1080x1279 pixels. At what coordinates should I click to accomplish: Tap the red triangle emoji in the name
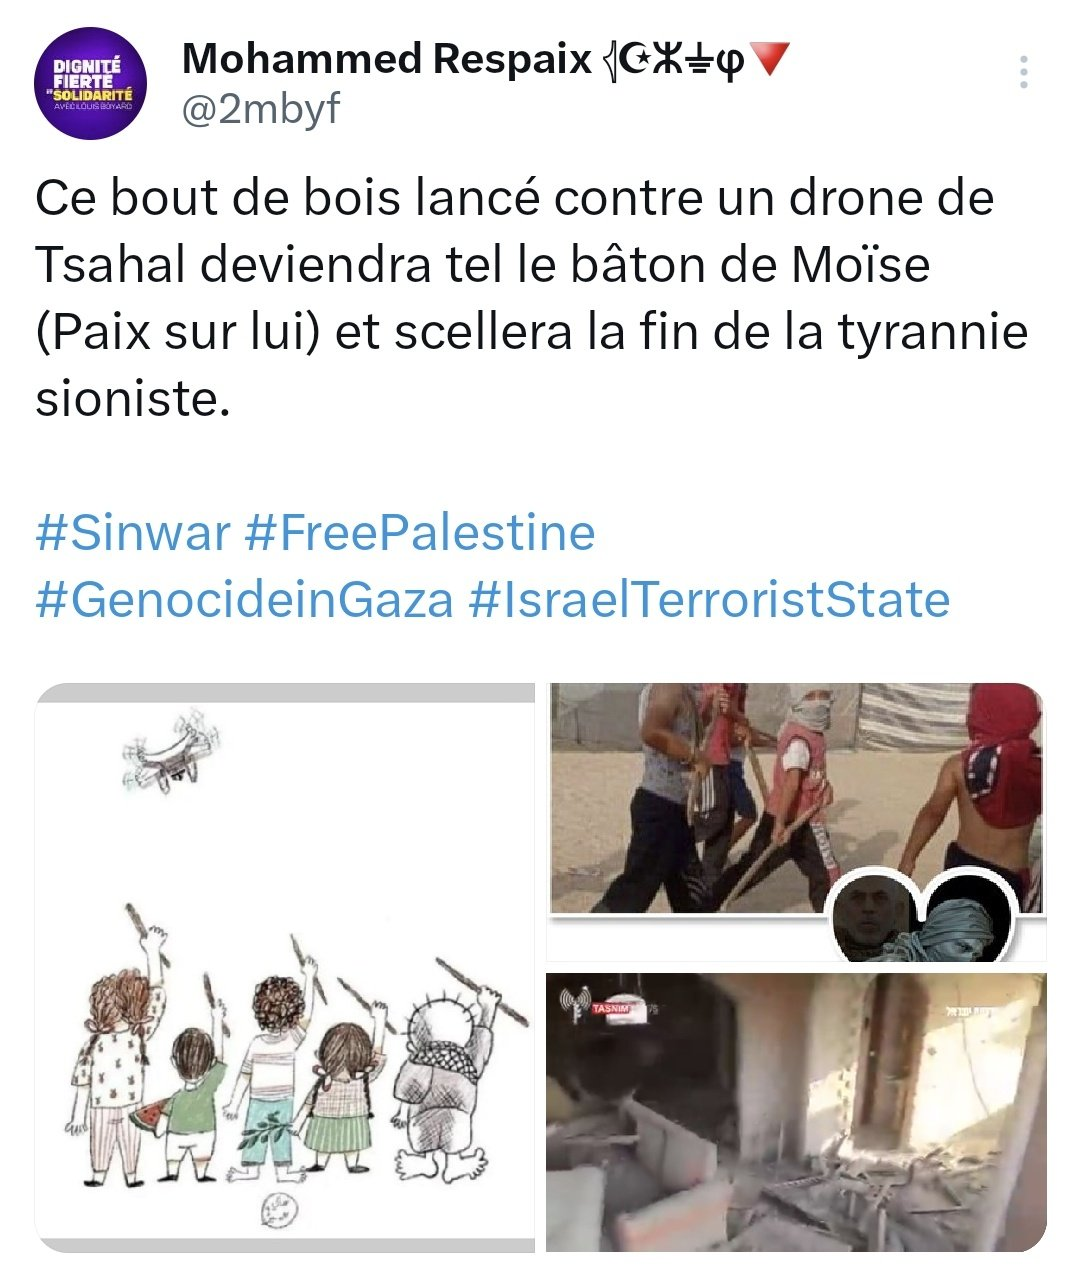click(x=769, y=60)
